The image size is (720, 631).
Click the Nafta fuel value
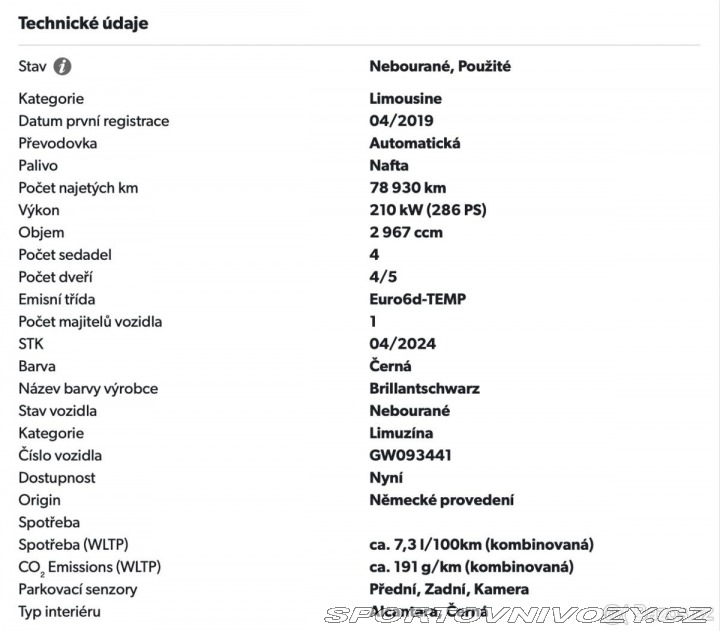point(389,165)
